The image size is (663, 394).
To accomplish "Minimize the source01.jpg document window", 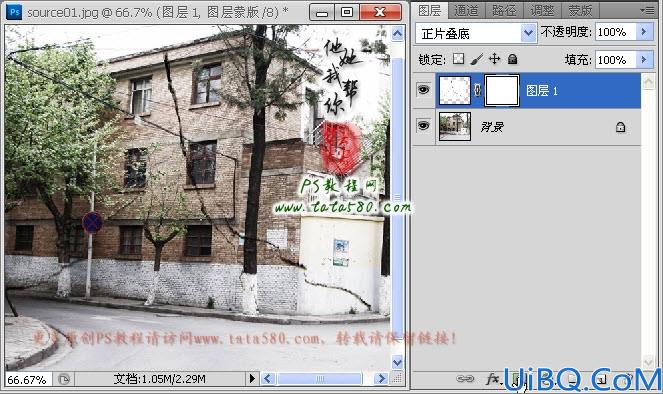I will coord(322,12).
